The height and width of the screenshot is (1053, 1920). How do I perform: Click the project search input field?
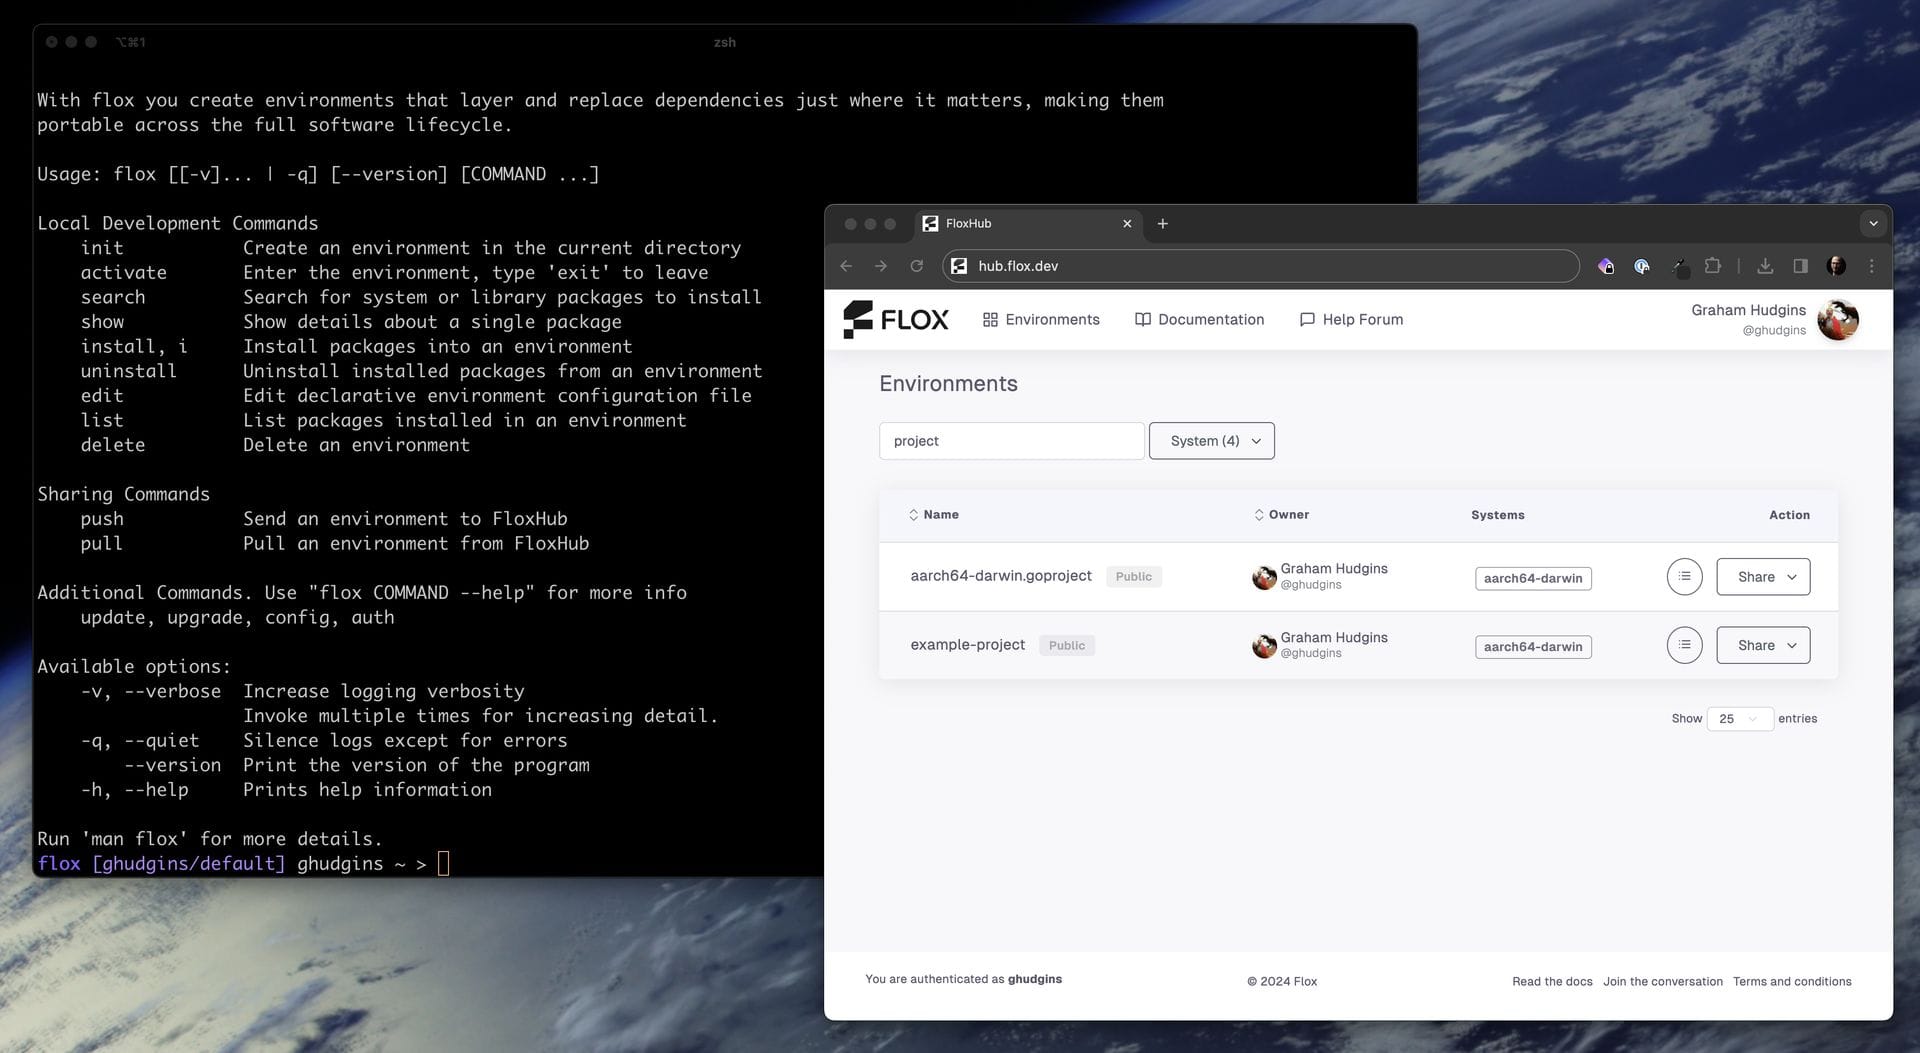(1011, 440)
